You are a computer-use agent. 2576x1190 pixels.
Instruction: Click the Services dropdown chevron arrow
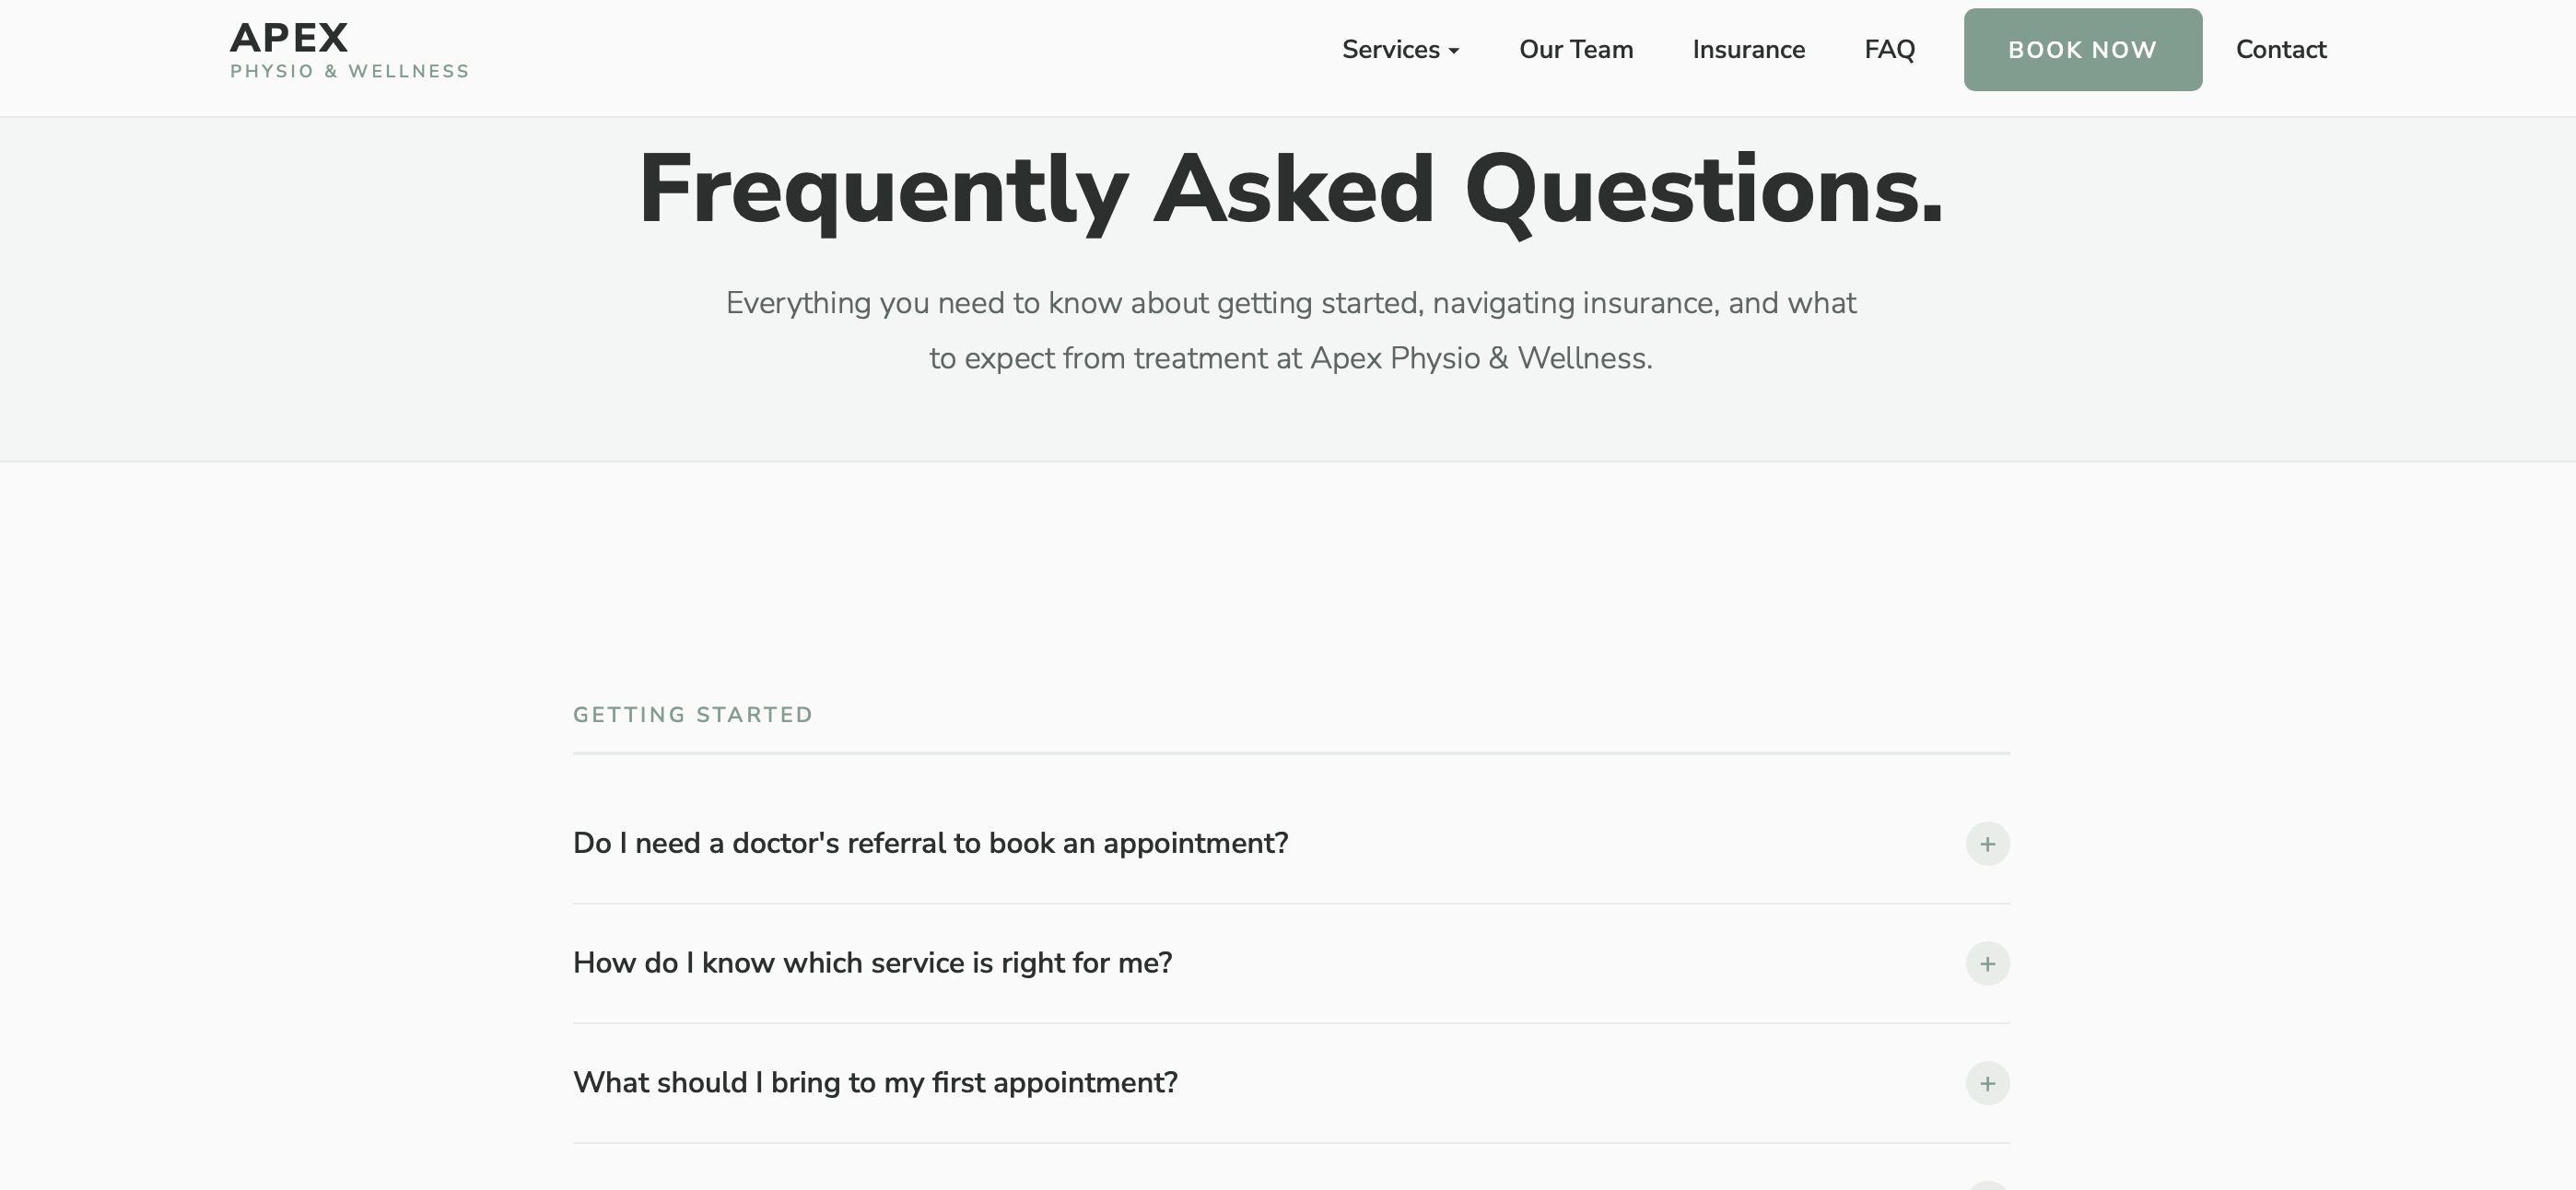click(x=1454, y=51)
